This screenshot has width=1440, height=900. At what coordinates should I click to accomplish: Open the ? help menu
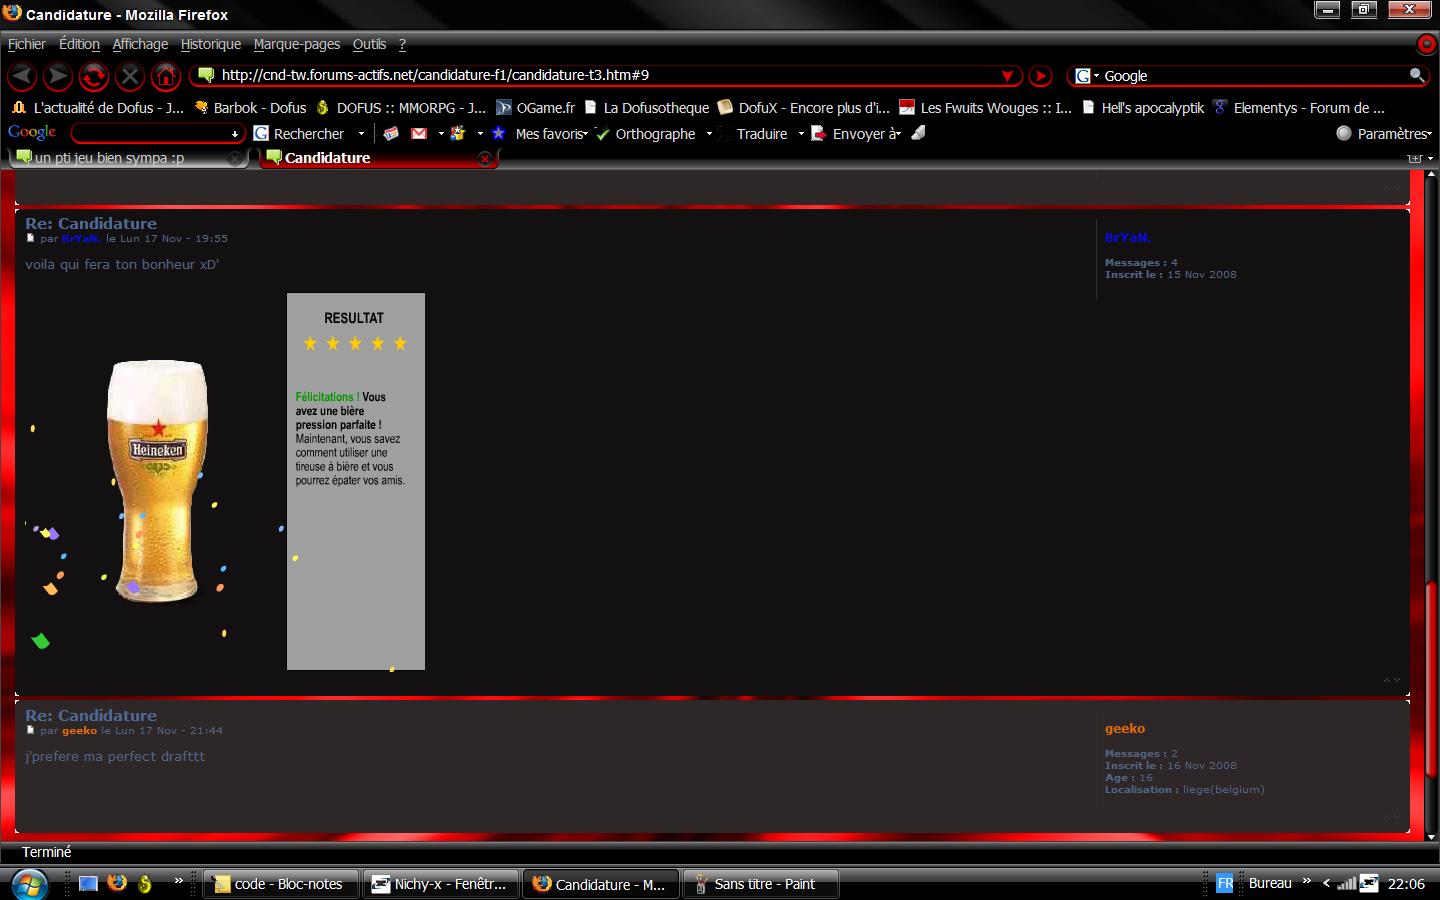(402, 44)
